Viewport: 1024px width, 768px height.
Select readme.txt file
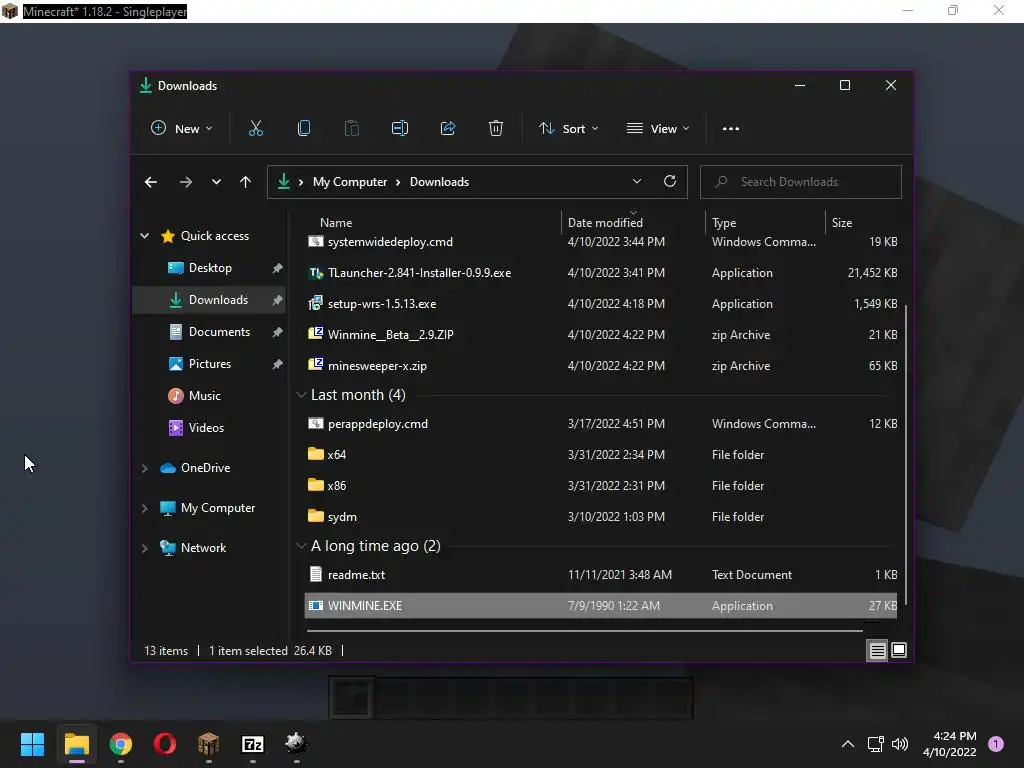(601, 575)
